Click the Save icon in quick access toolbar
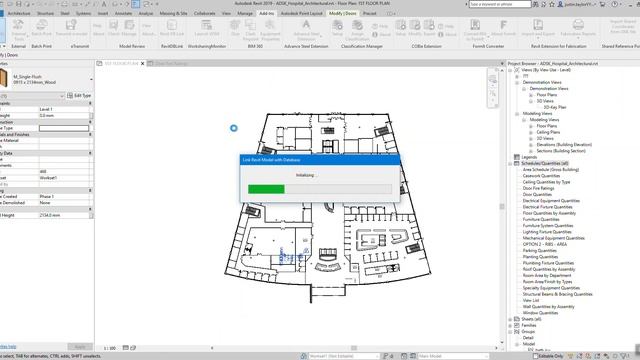 pyautogui.click(x=18, y=4)
